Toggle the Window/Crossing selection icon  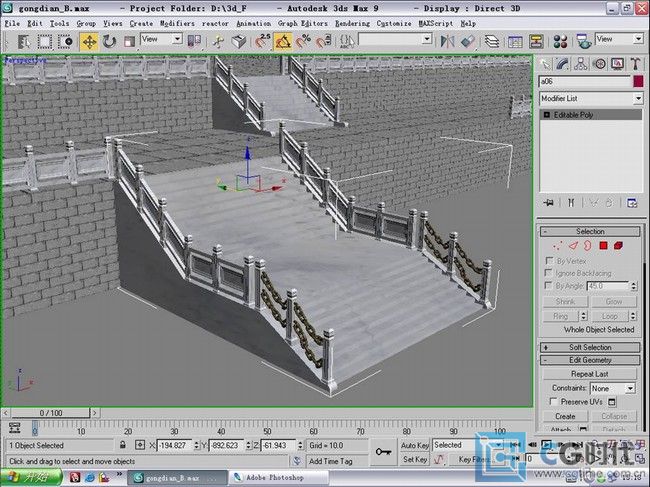pos(65,41)
